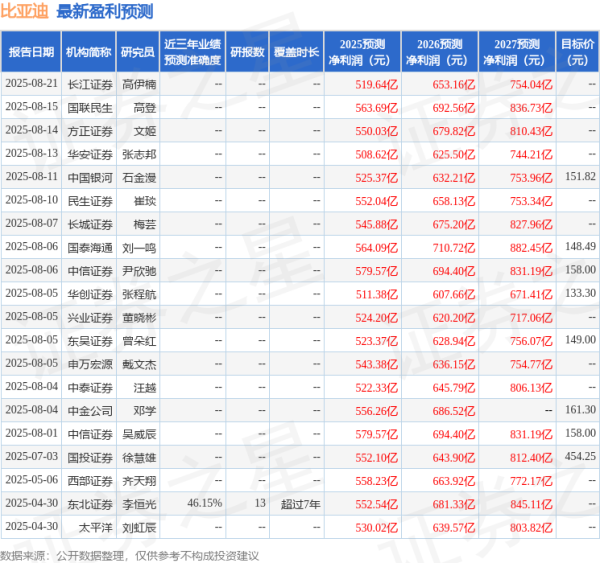Select the value 772.17亿
This screenshot has height=563, width=600.
(x=531, y=481)
